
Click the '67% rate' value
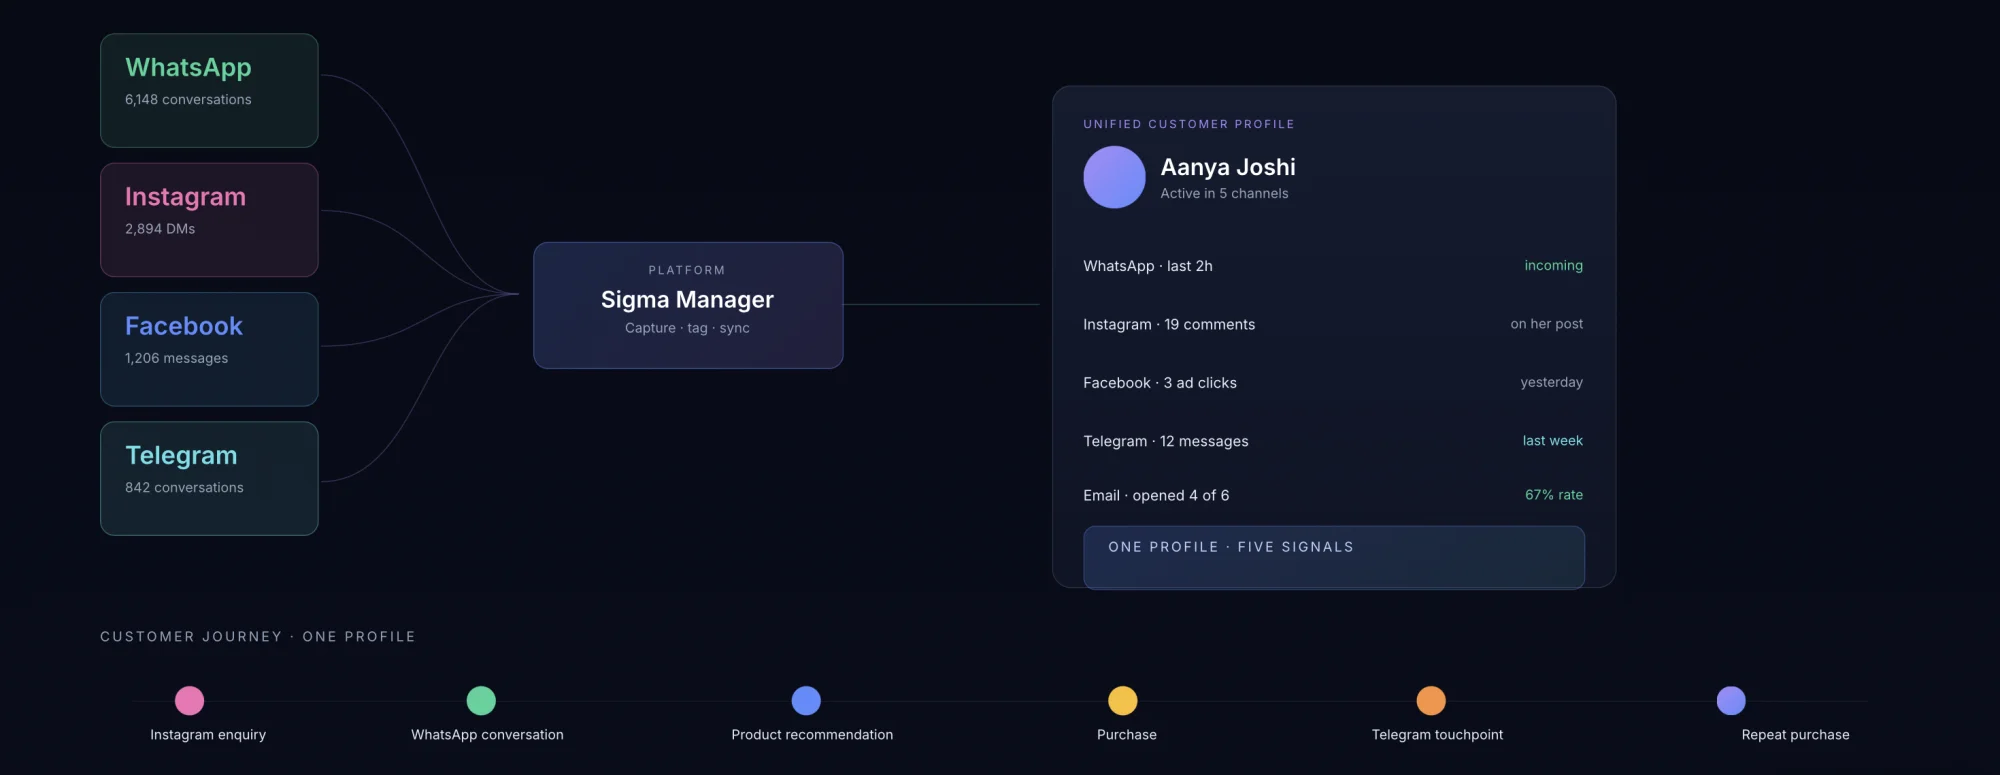(1554, 495)
